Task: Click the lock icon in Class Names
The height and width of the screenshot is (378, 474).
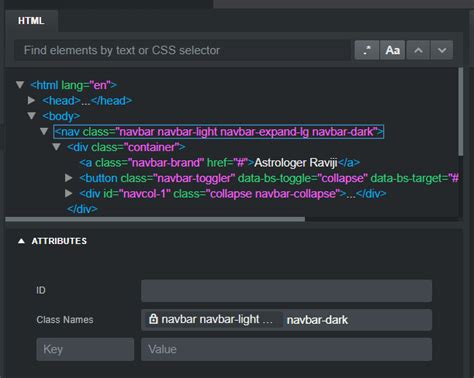Action: [153, 319]
